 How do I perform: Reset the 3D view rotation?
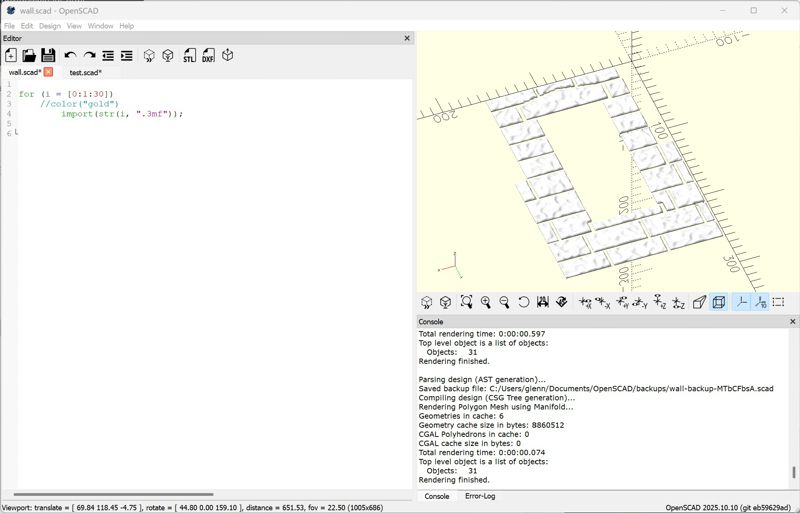click(x=524, y=302)
